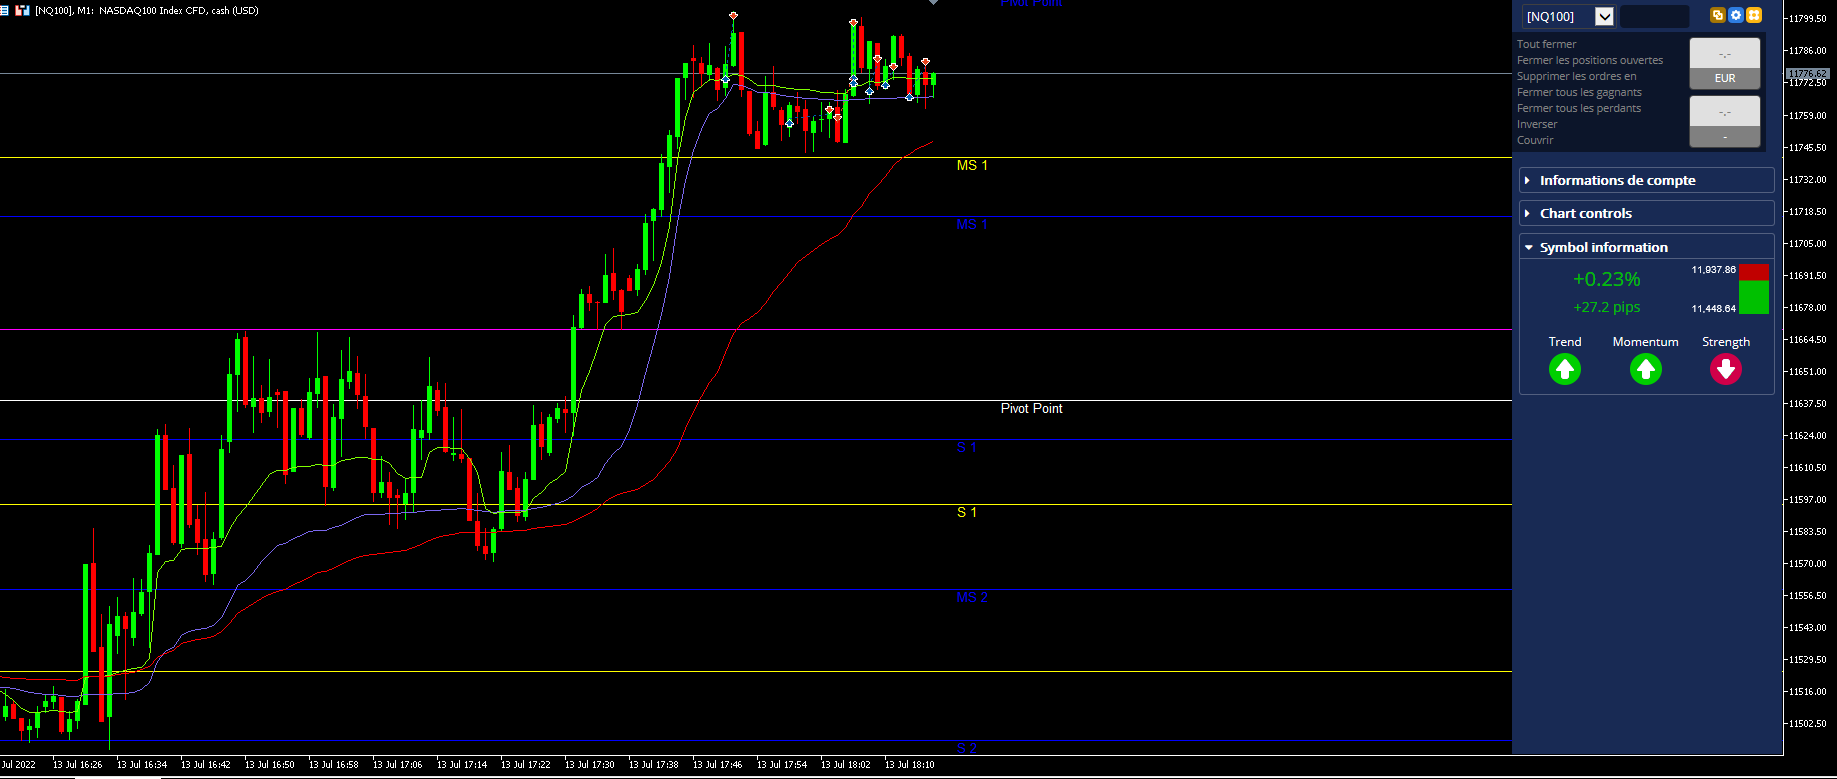
Task: Click the second value box below EUR
Action: 1725,121
